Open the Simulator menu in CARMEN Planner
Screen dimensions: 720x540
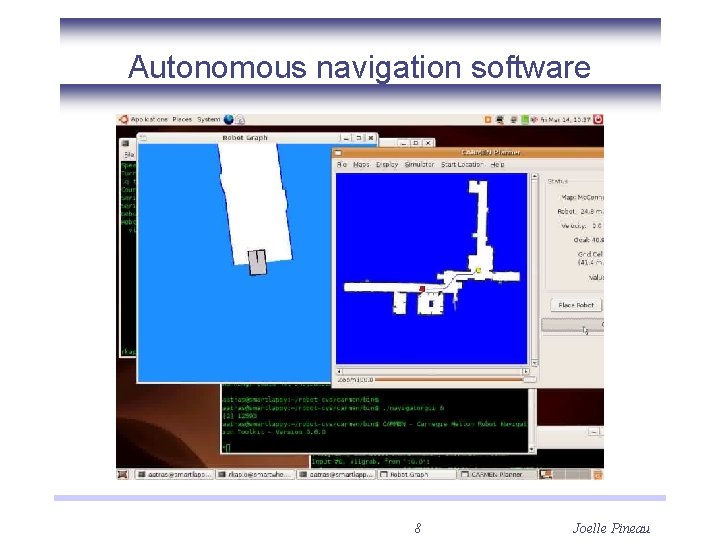point(419,164)
